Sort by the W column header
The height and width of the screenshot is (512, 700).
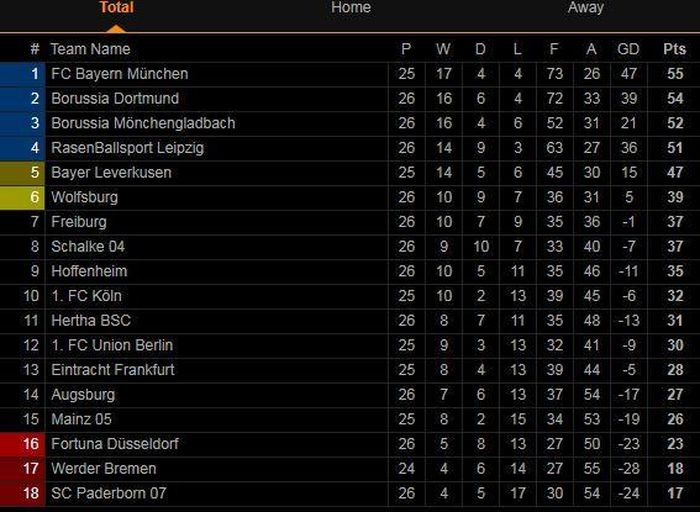click(x=443, y=49)
